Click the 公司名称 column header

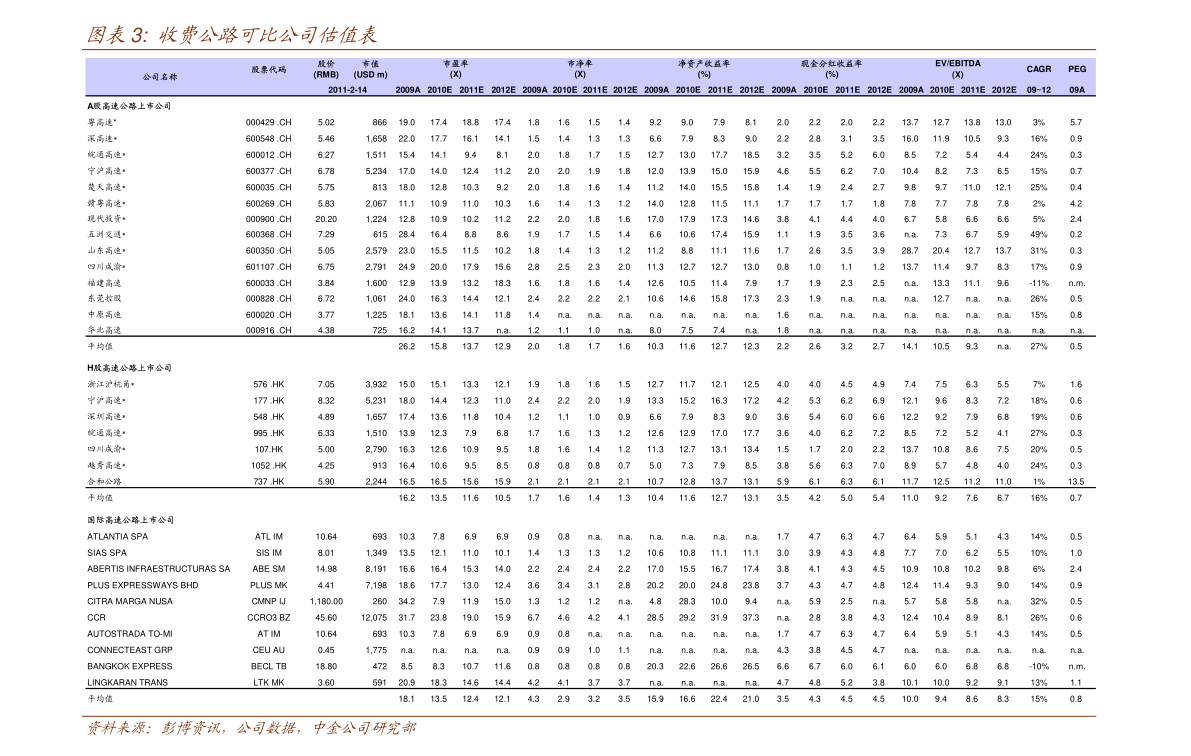click(x=159, y=77)
